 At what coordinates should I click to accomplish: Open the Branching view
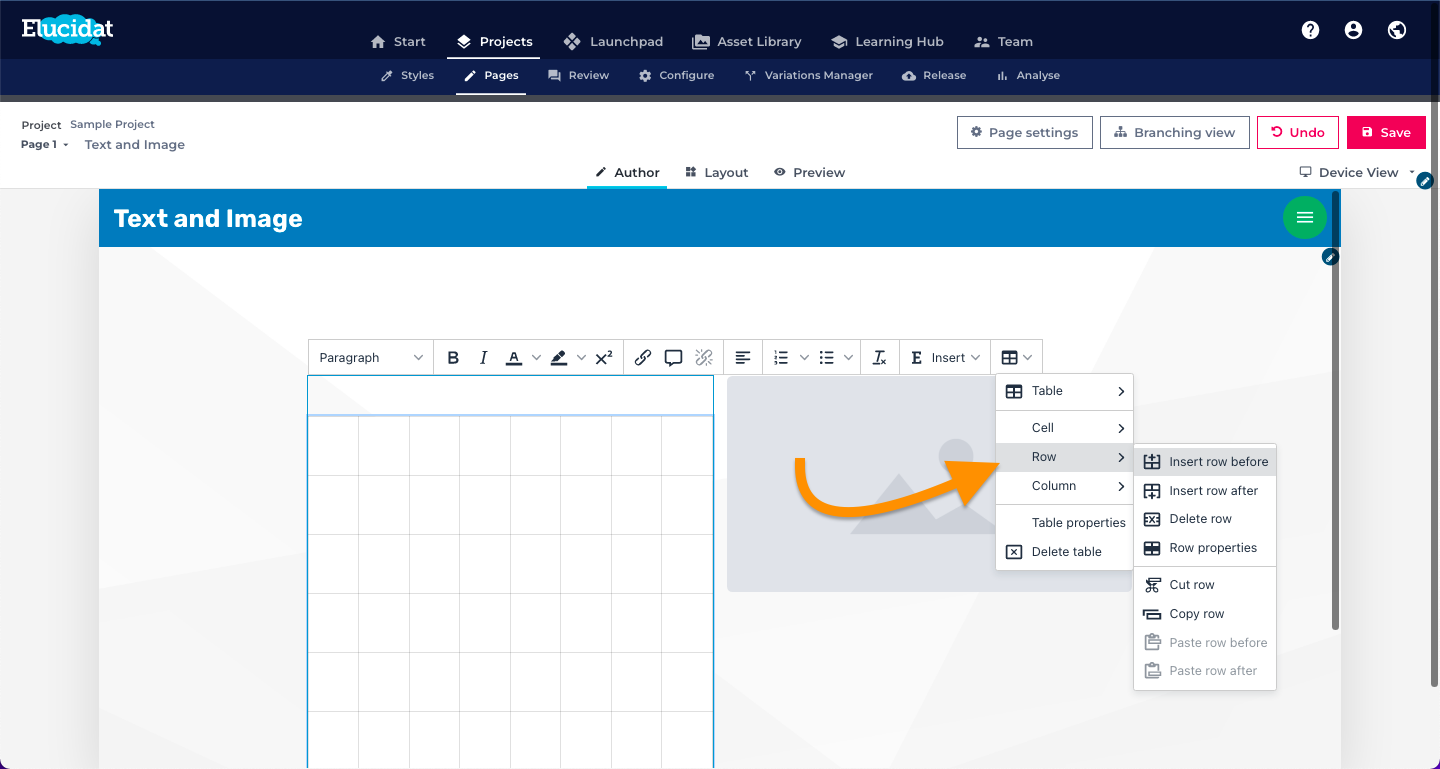pos(1175,132)
